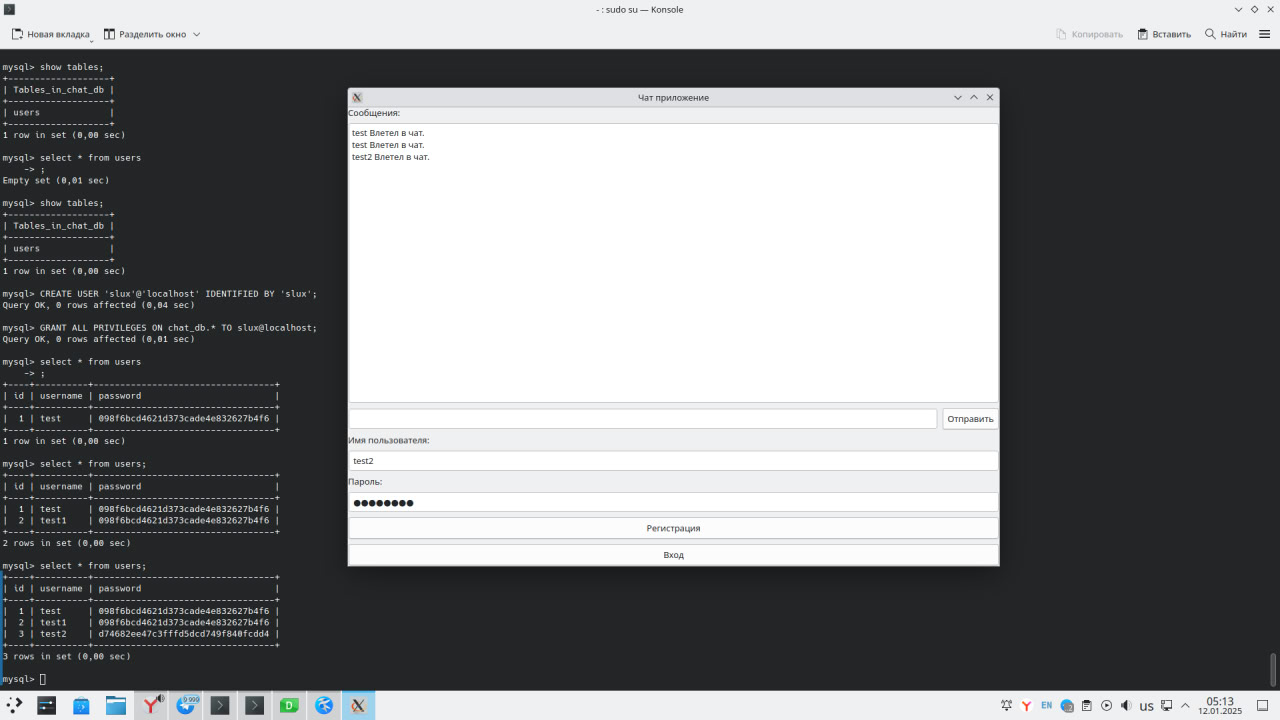This screenshot has height=720, width=1280.
Task: Open the Discover software store icon
Action: point(82,706)
